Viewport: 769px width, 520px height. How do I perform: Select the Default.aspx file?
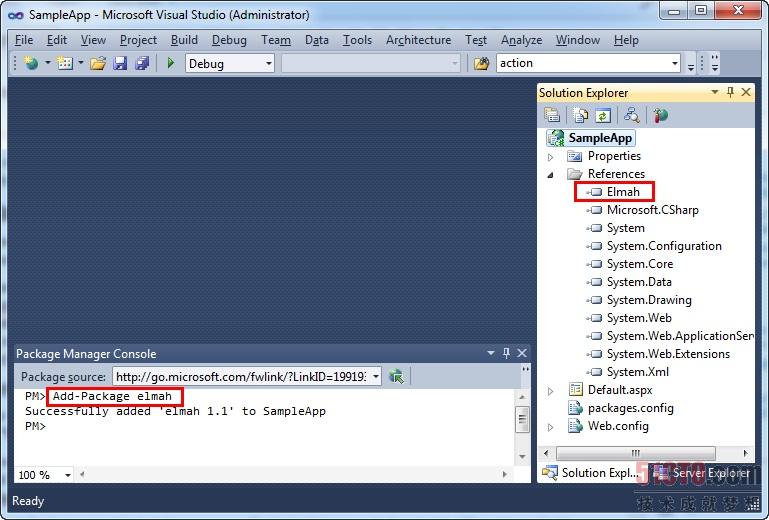click(620, 390)
